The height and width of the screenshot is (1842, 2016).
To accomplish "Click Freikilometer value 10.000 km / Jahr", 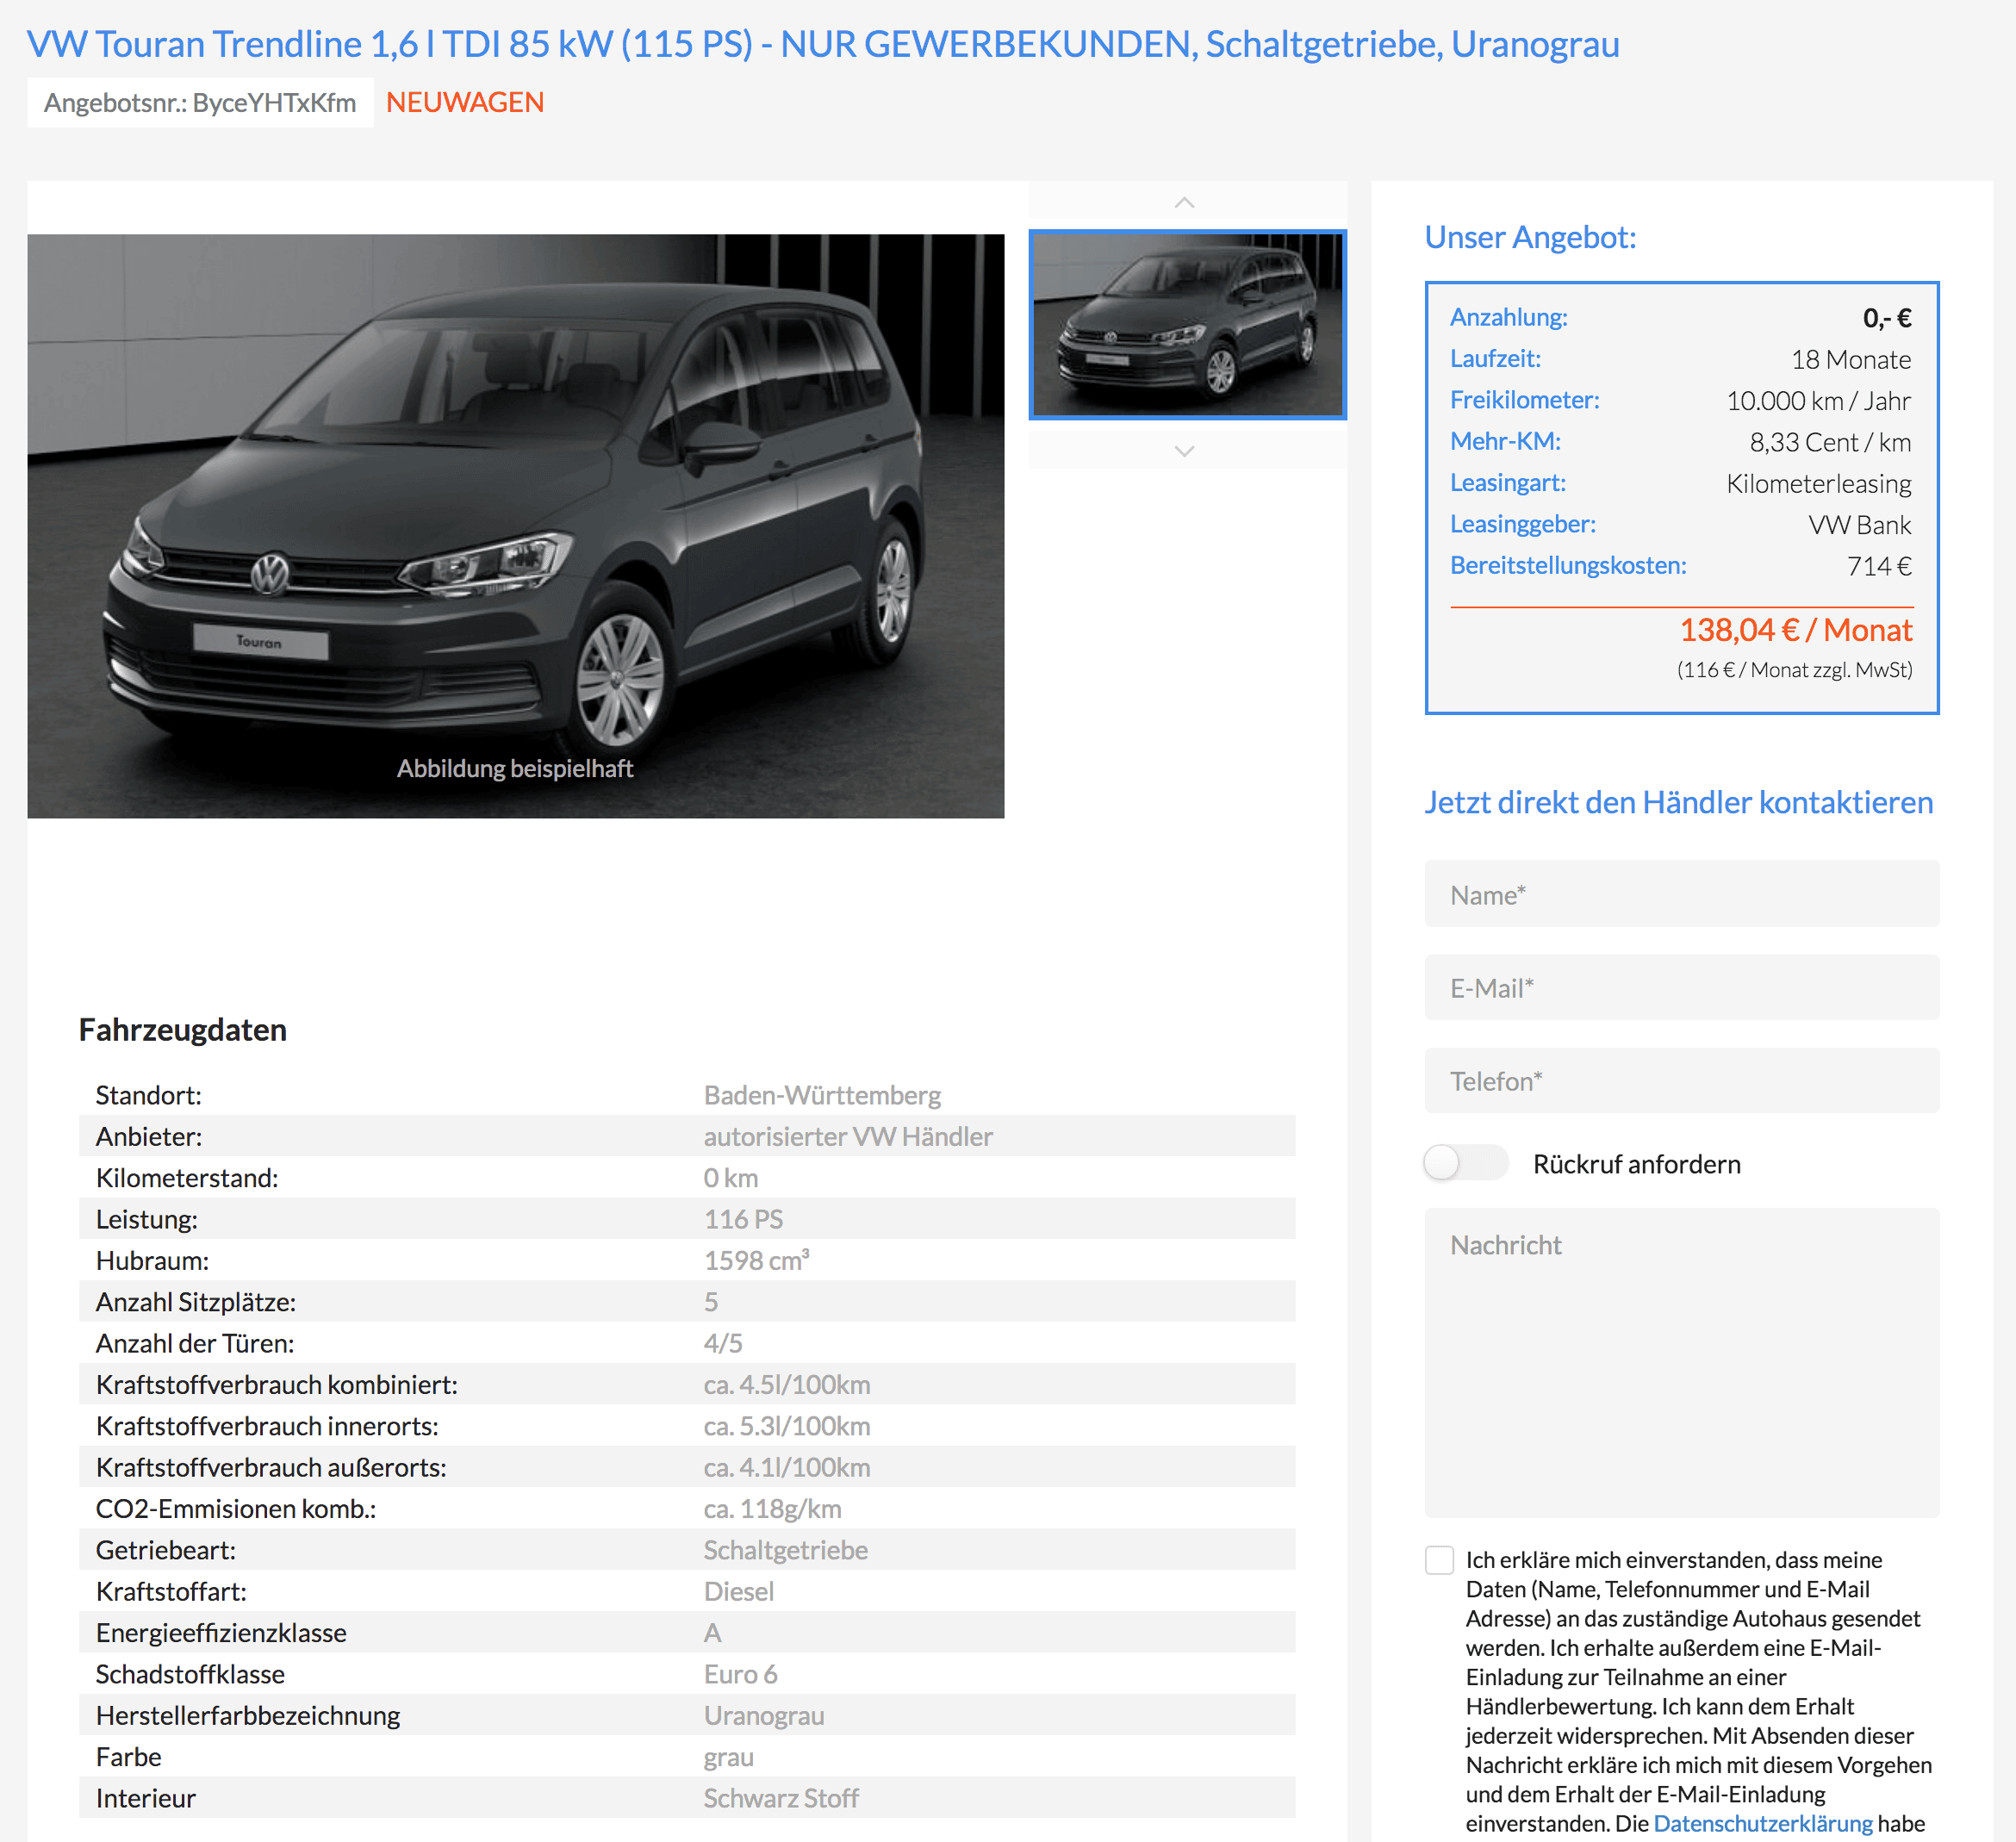I will 1819,400.
